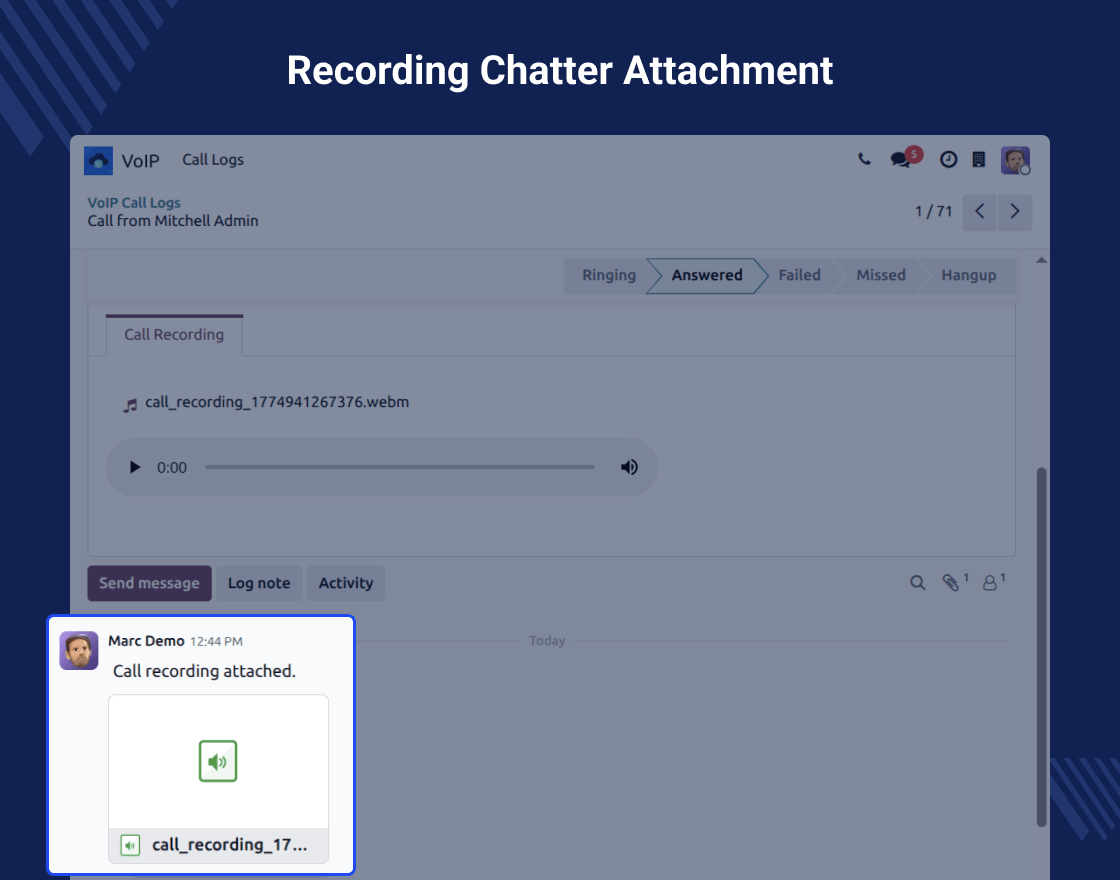Click the VoIP Call Logs breadcrumb link
Screen dimensions: 1120x880
[x=134, y=203]
